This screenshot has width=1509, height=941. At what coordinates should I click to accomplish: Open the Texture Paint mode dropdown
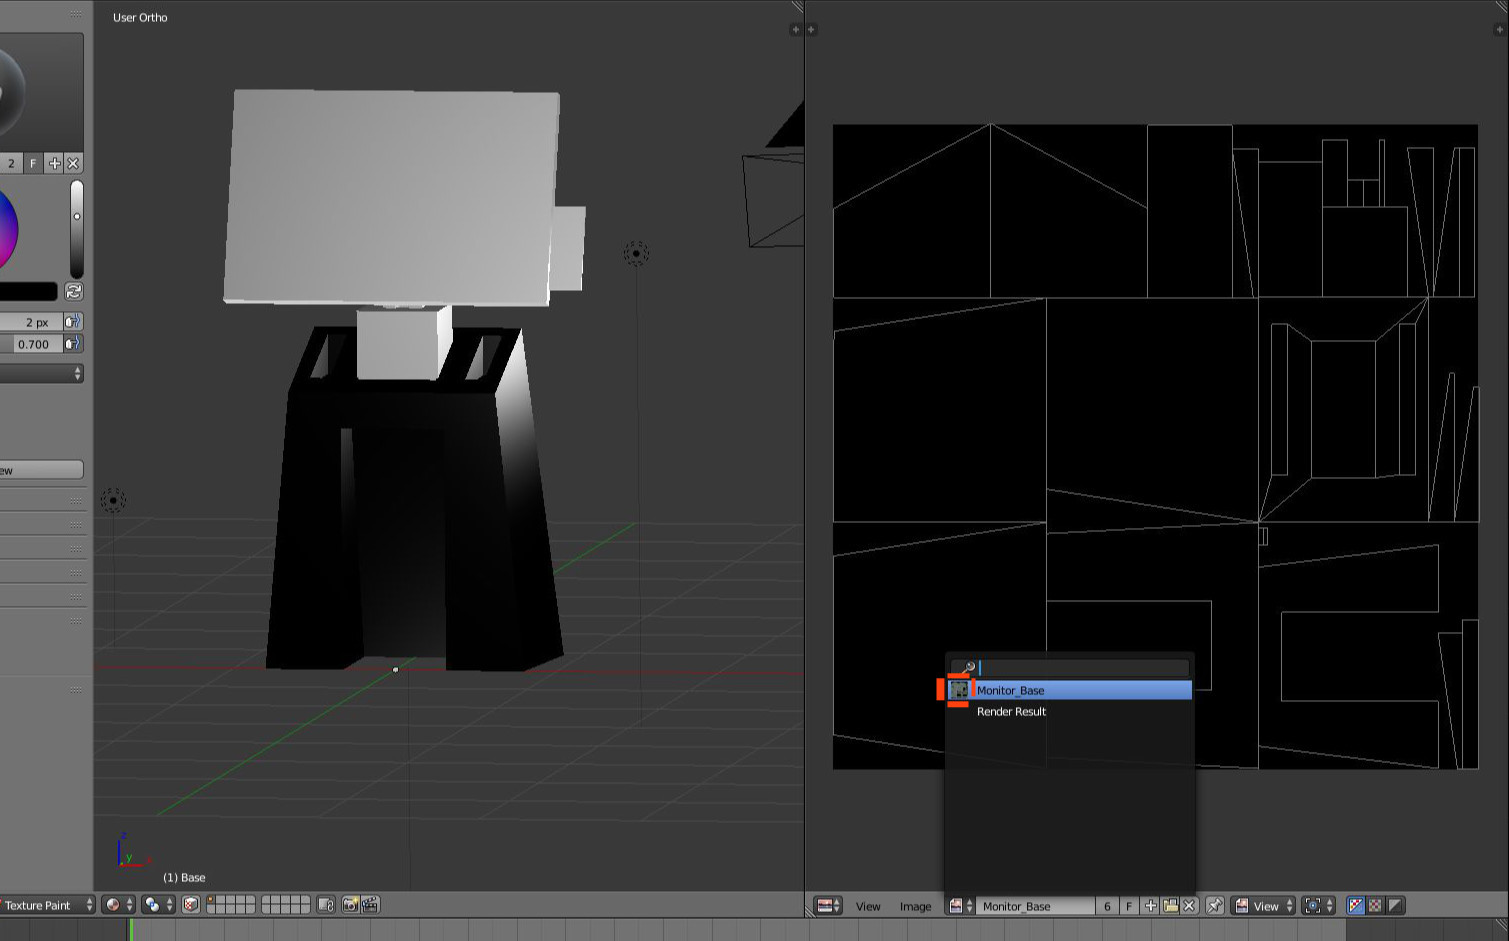[x=40, y=905]
